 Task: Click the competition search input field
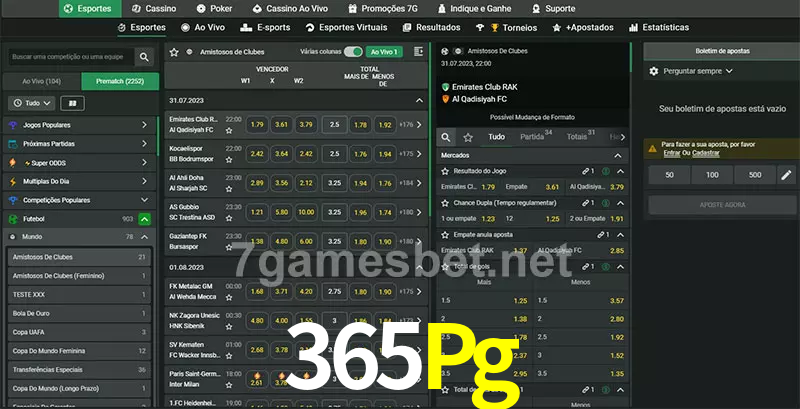[x=70, y=58]
